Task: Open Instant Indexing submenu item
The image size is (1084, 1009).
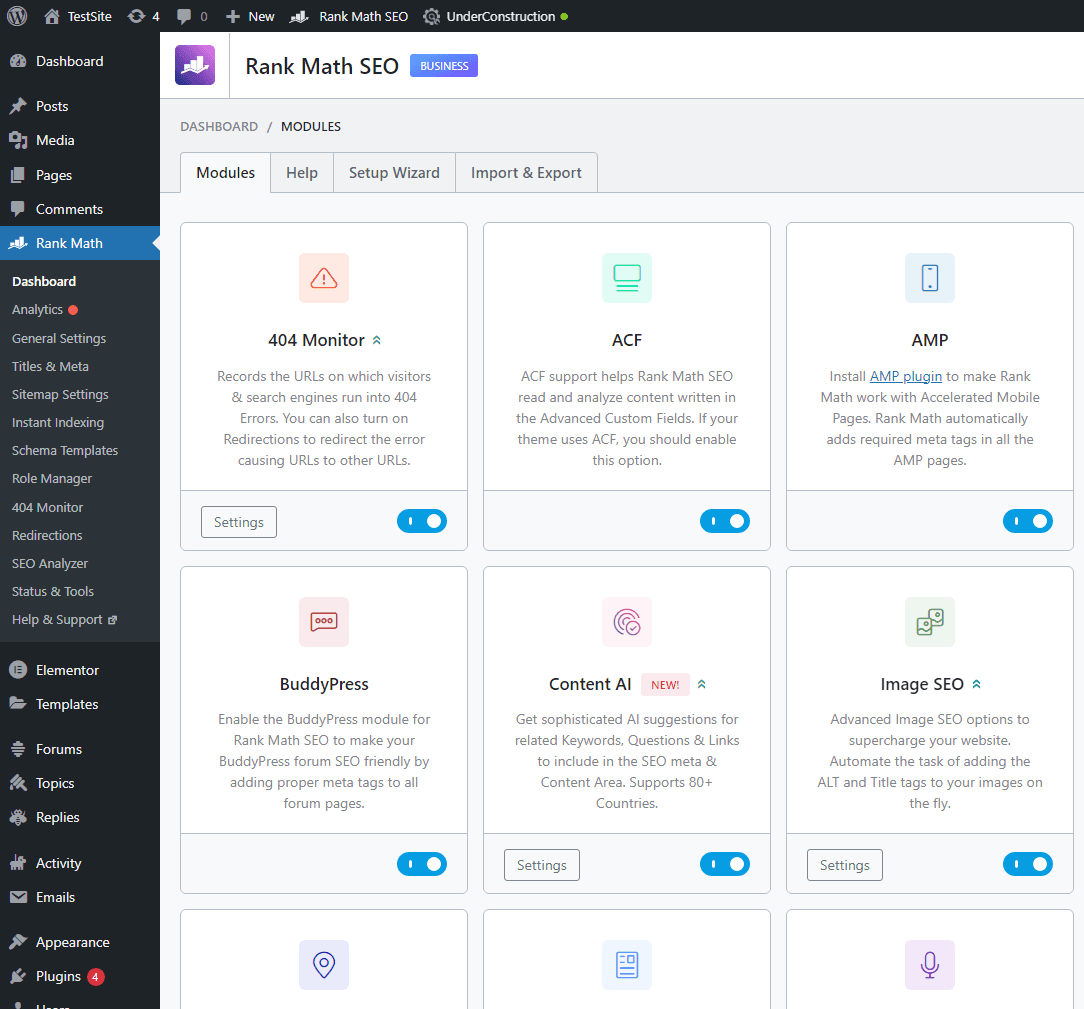Action: coord(58,422)
